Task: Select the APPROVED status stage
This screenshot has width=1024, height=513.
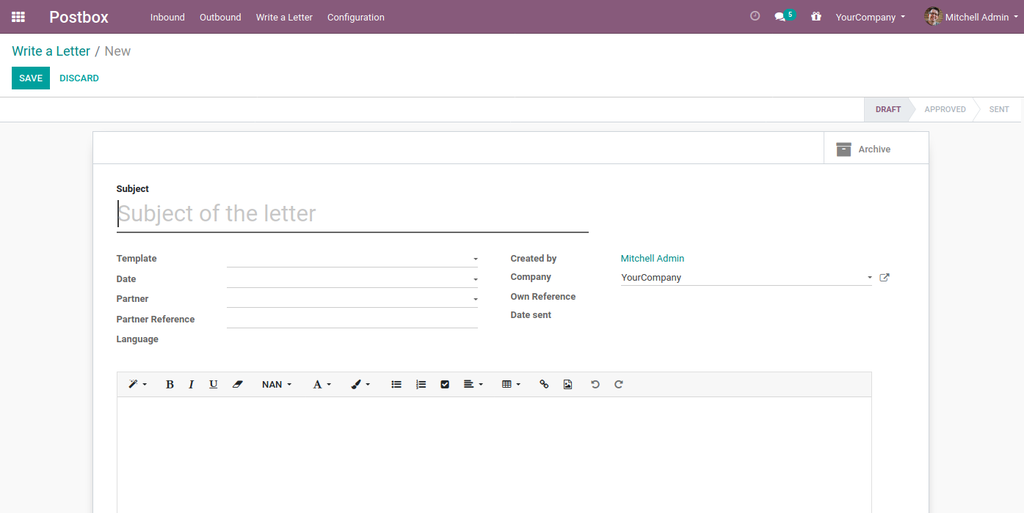Action: pyautogui.click(x=944, y=109)
